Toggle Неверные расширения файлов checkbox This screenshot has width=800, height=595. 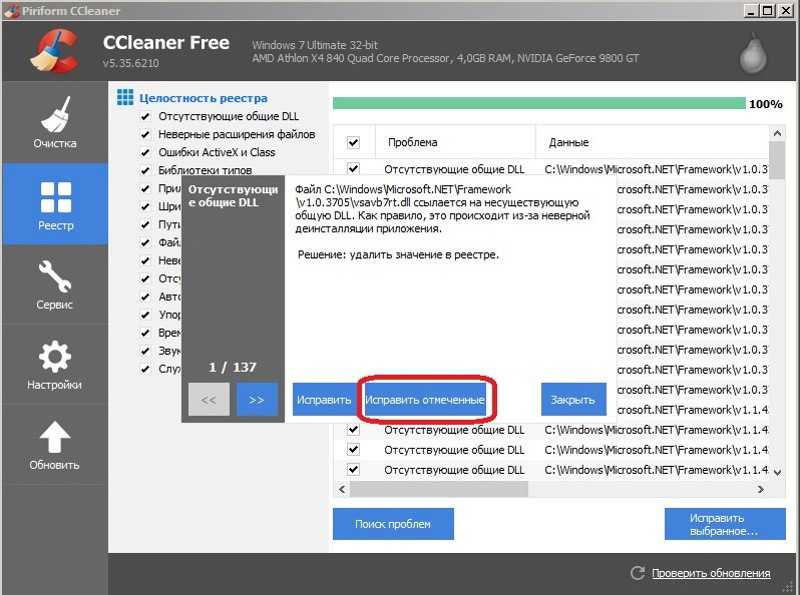click(x=145, y=134)
